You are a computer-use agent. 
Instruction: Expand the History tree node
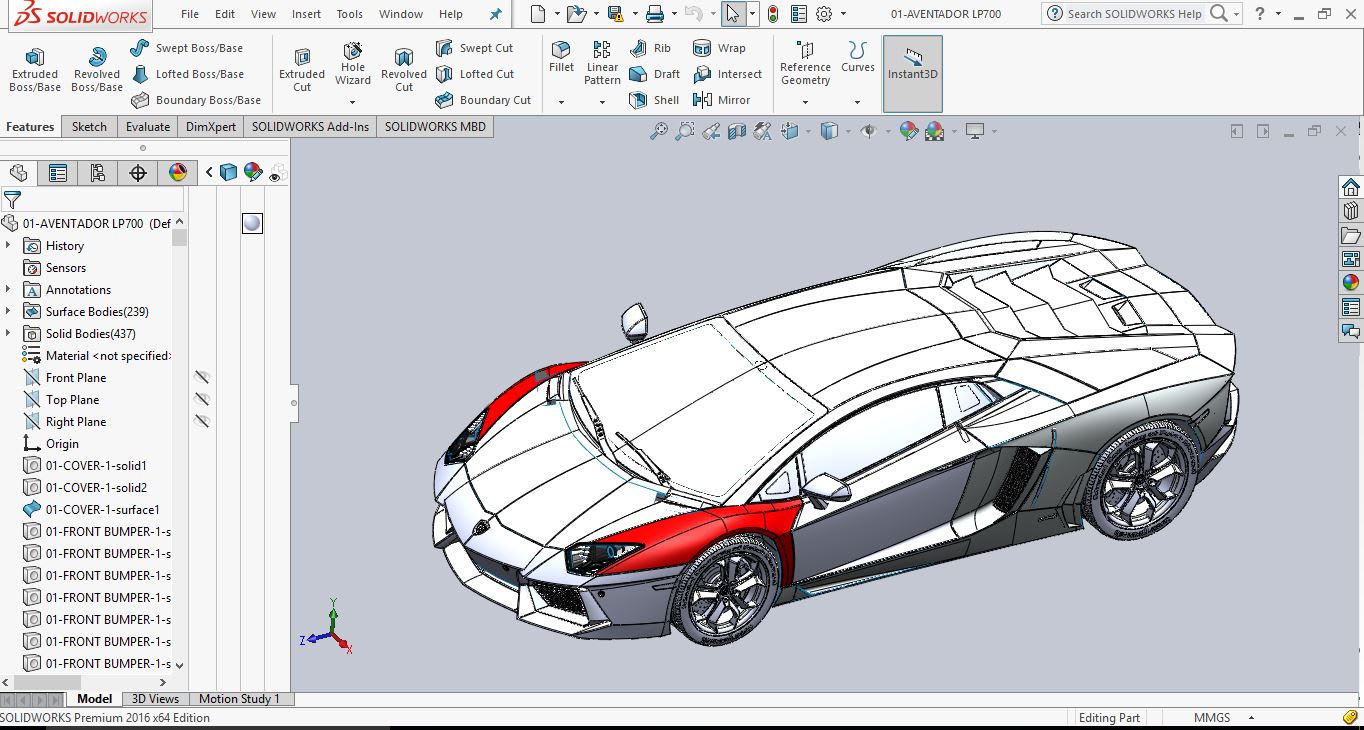pyautogui.click(x=9, y=245)
